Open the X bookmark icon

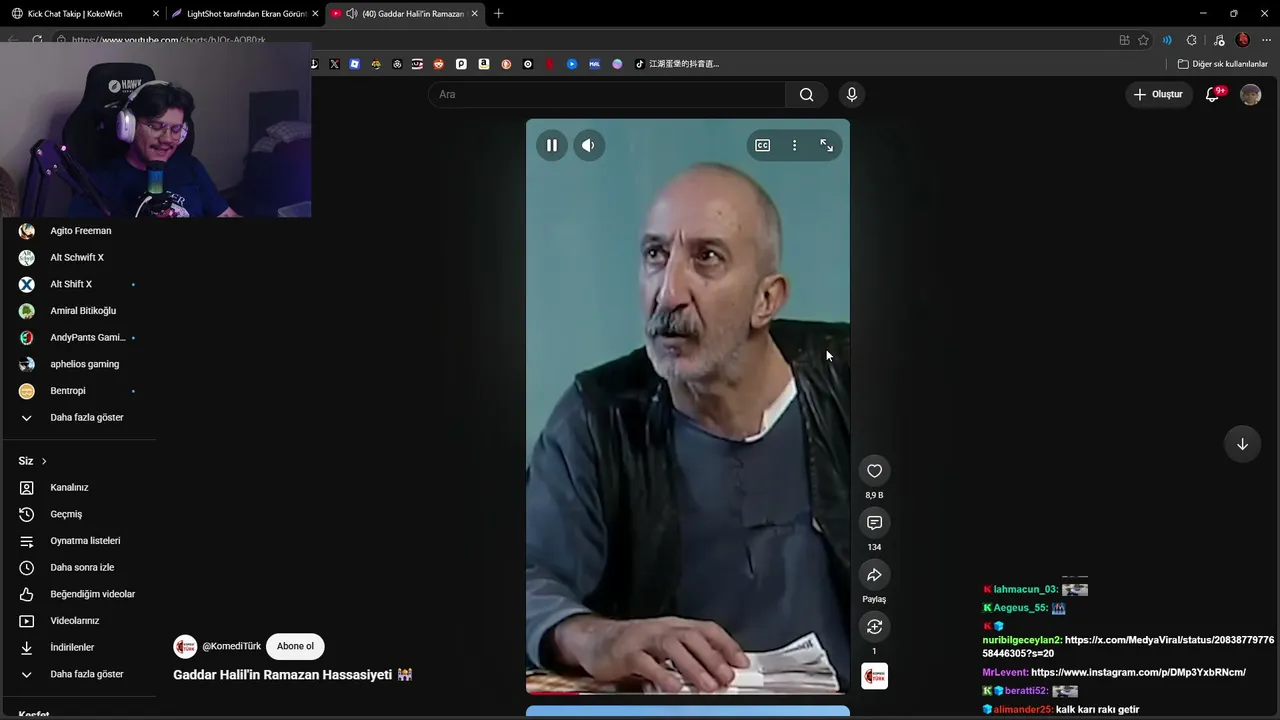pos(334,64)
